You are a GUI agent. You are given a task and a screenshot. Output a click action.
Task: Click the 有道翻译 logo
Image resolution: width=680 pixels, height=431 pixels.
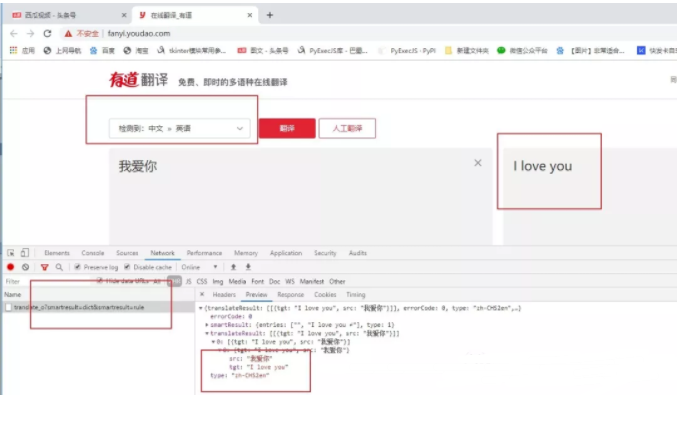tap(138, 80)
